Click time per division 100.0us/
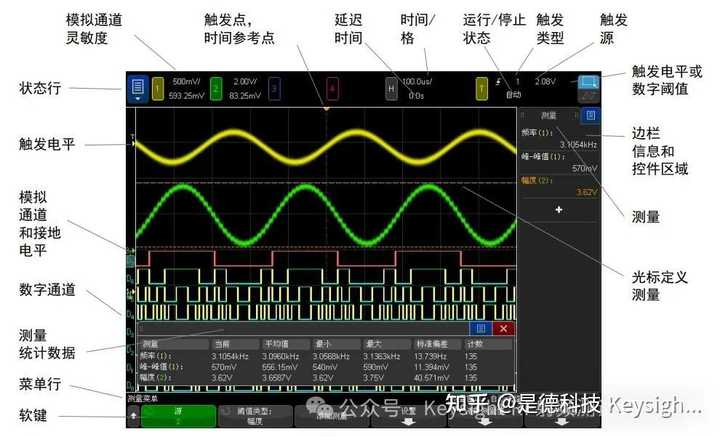Image resolution: width=720 pixels, height=437 pixels. coord(416,82)
